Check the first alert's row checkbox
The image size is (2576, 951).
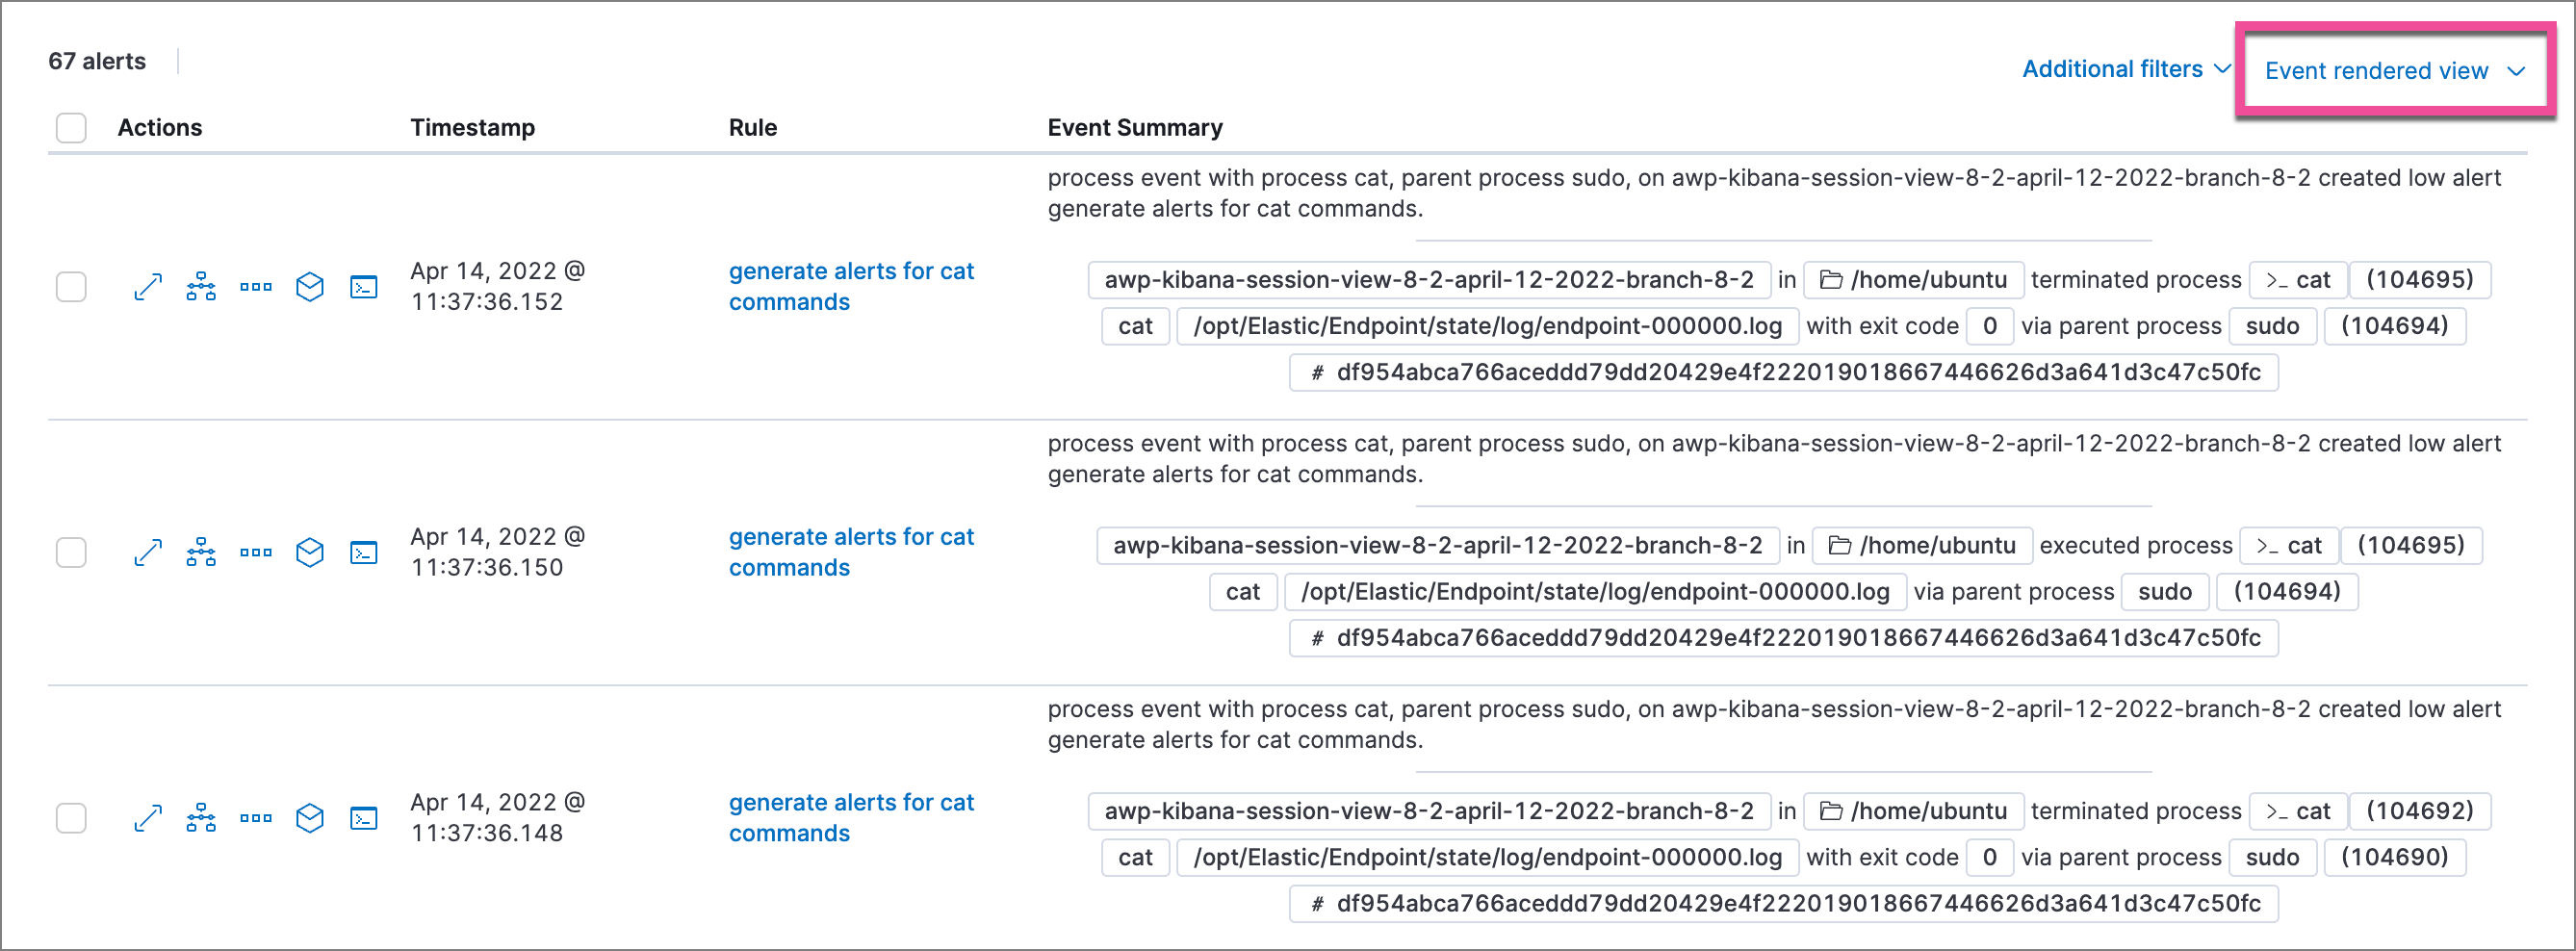[71, 287]
